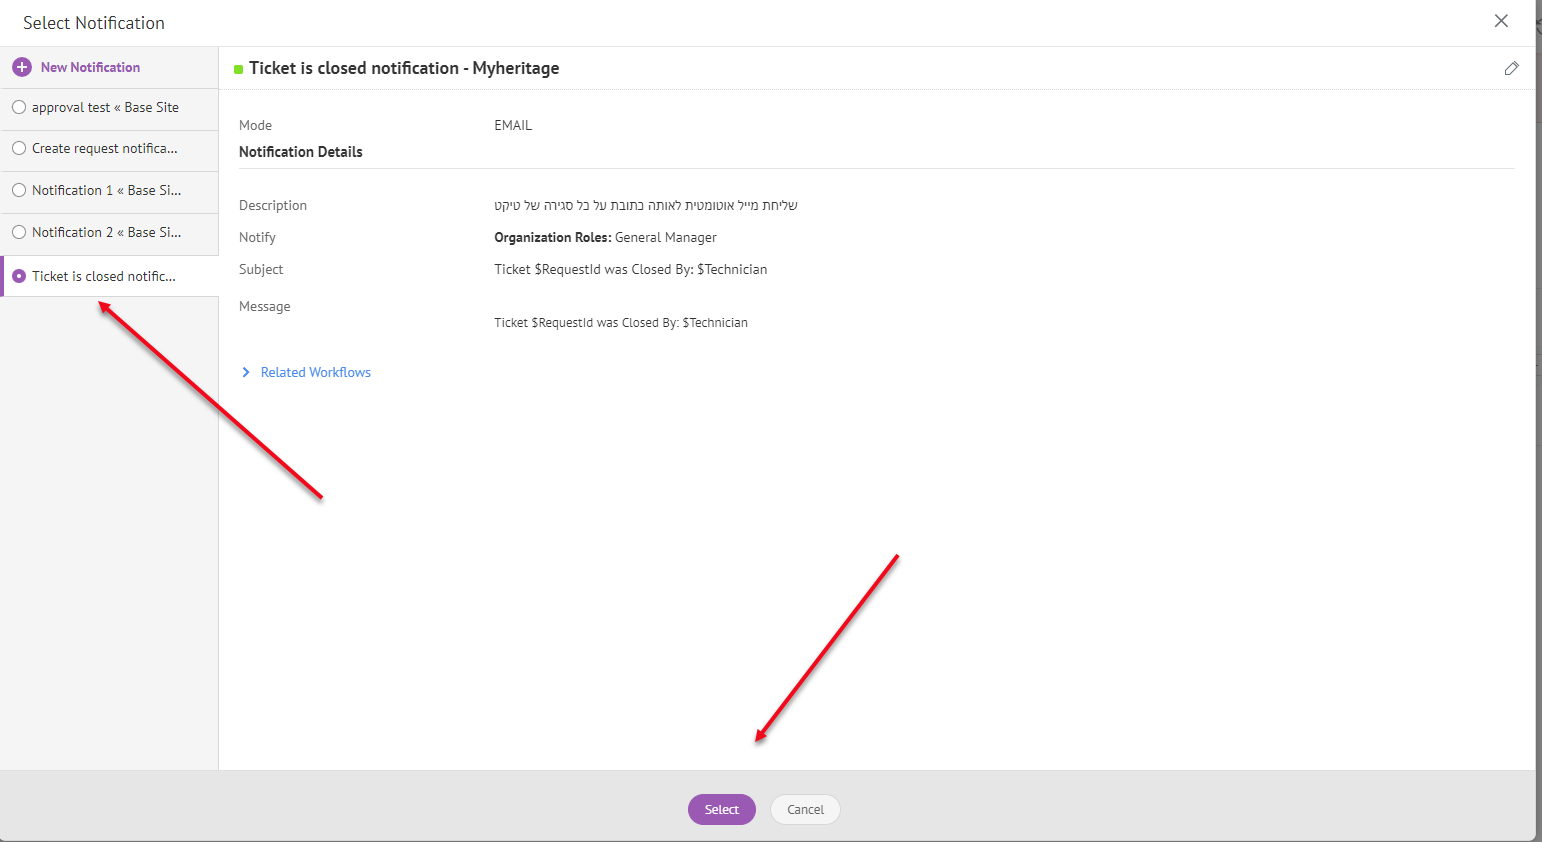Click the pencil edit icon

pos(1511,68)
